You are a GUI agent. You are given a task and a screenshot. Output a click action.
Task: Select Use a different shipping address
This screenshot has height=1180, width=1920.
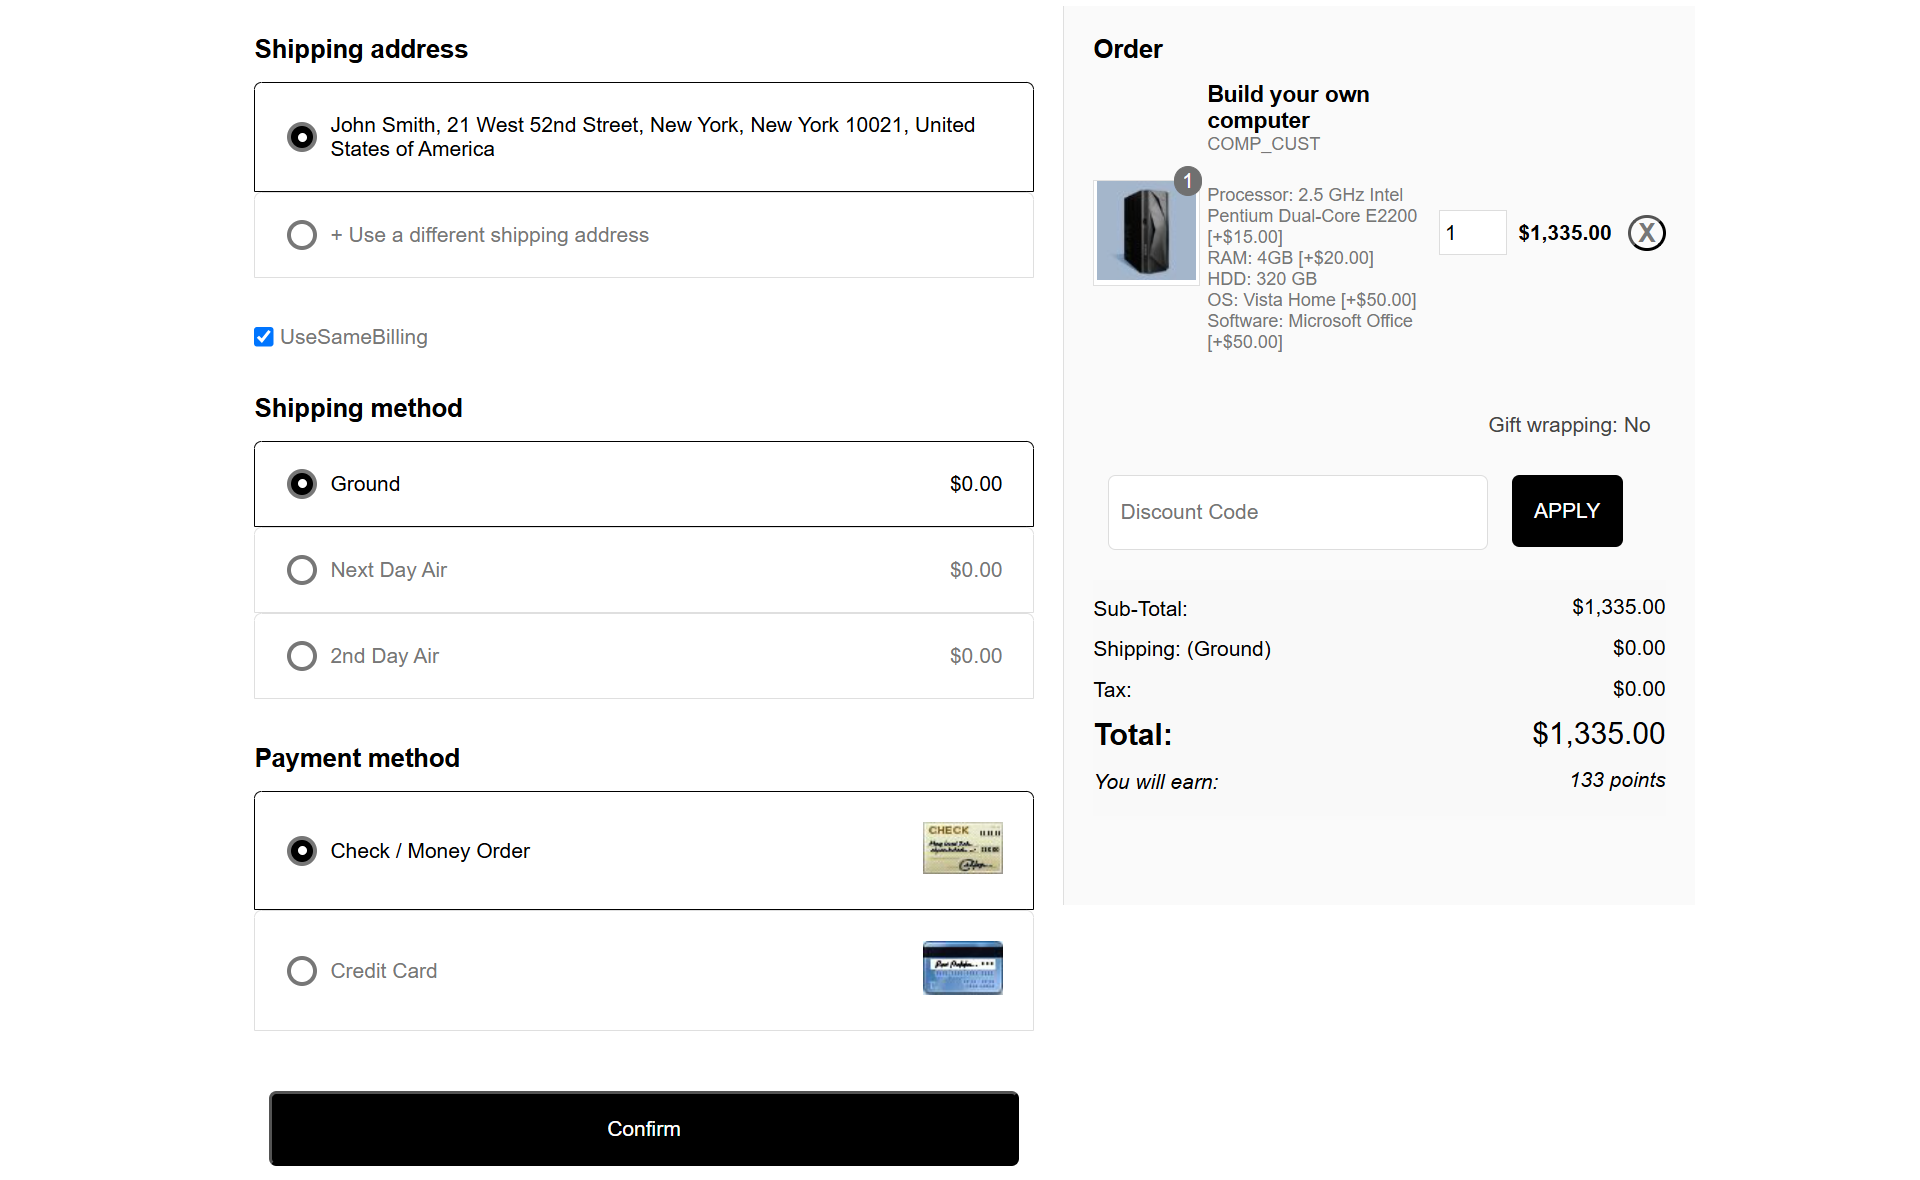tap(302, 235)
